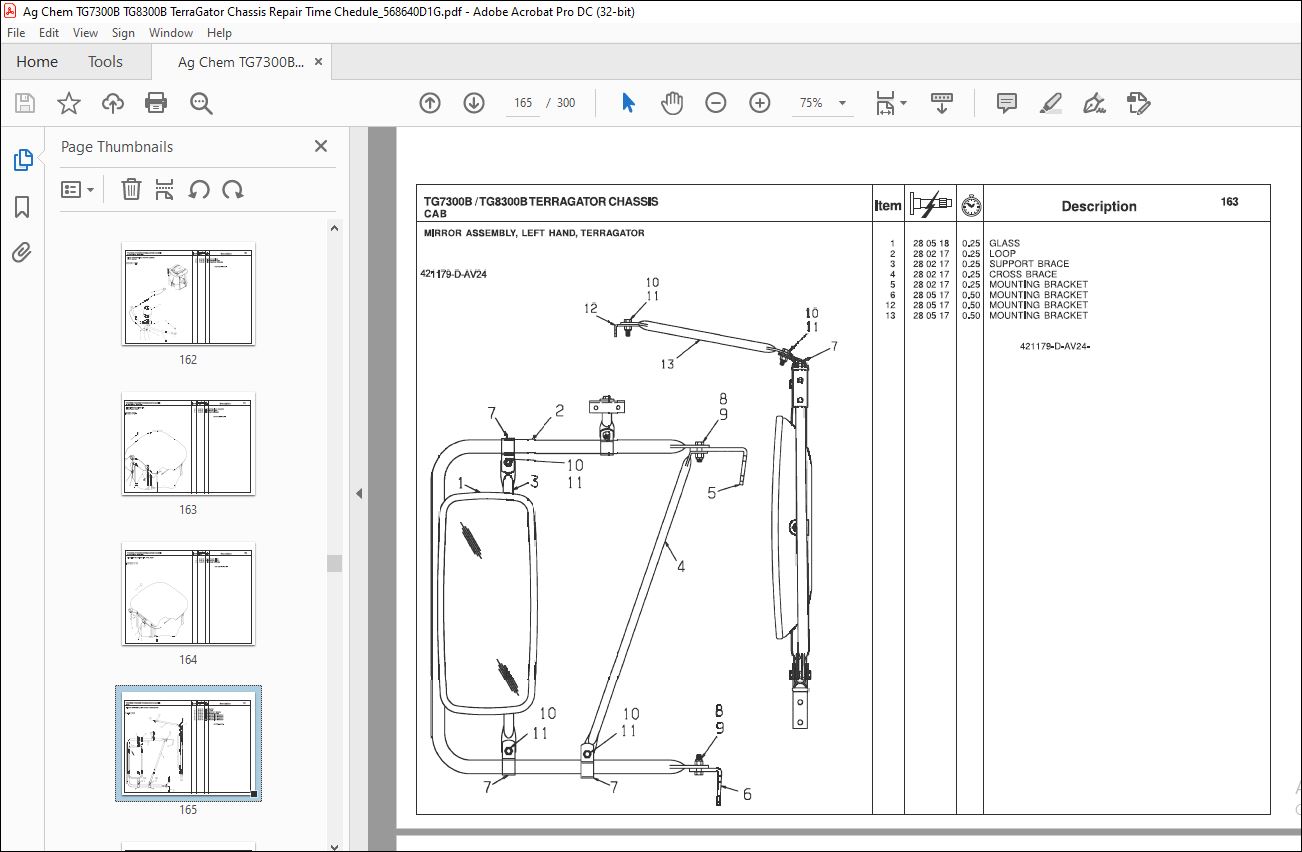Open the Edit menu

[x=49, y=33]
